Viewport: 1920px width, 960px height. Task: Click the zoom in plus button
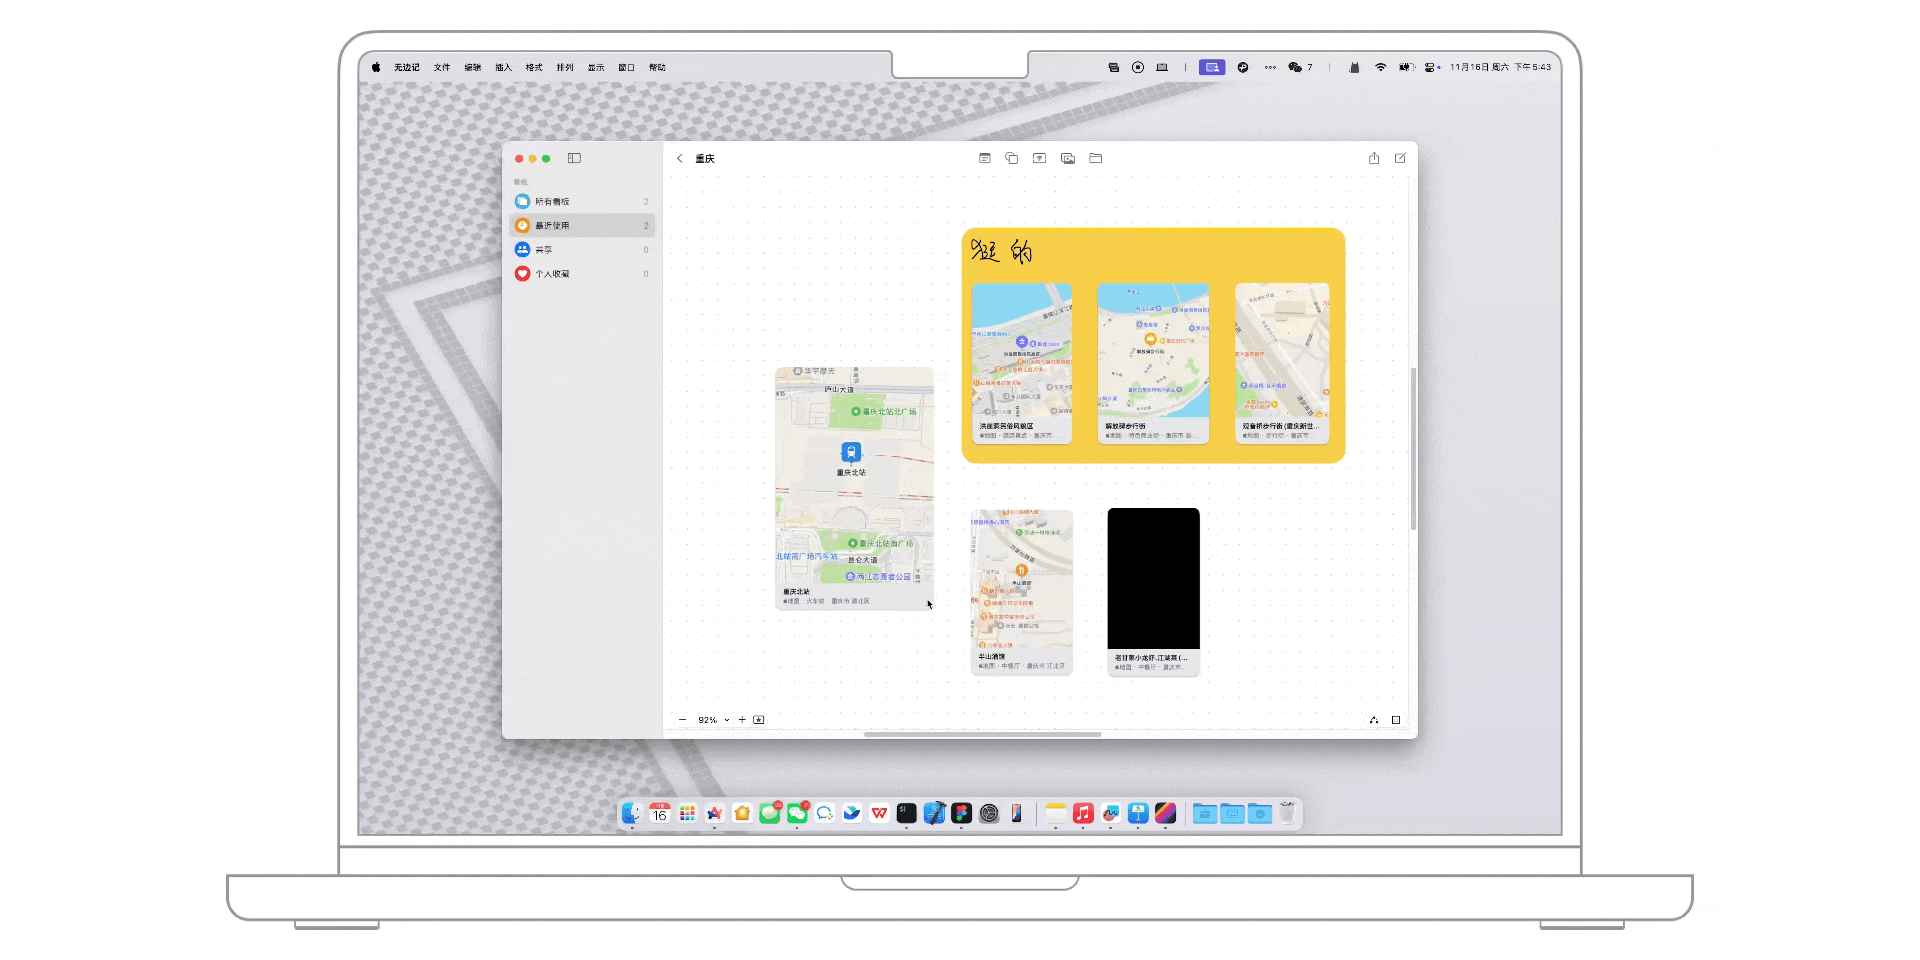point(742,720)
